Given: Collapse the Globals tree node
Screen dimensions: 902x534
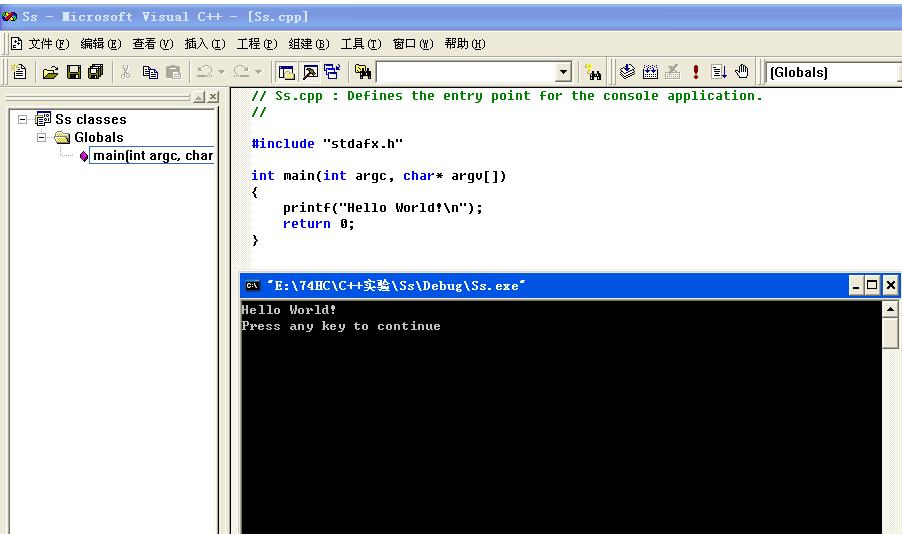Looking at the screenshot, I should click(41, 138).
